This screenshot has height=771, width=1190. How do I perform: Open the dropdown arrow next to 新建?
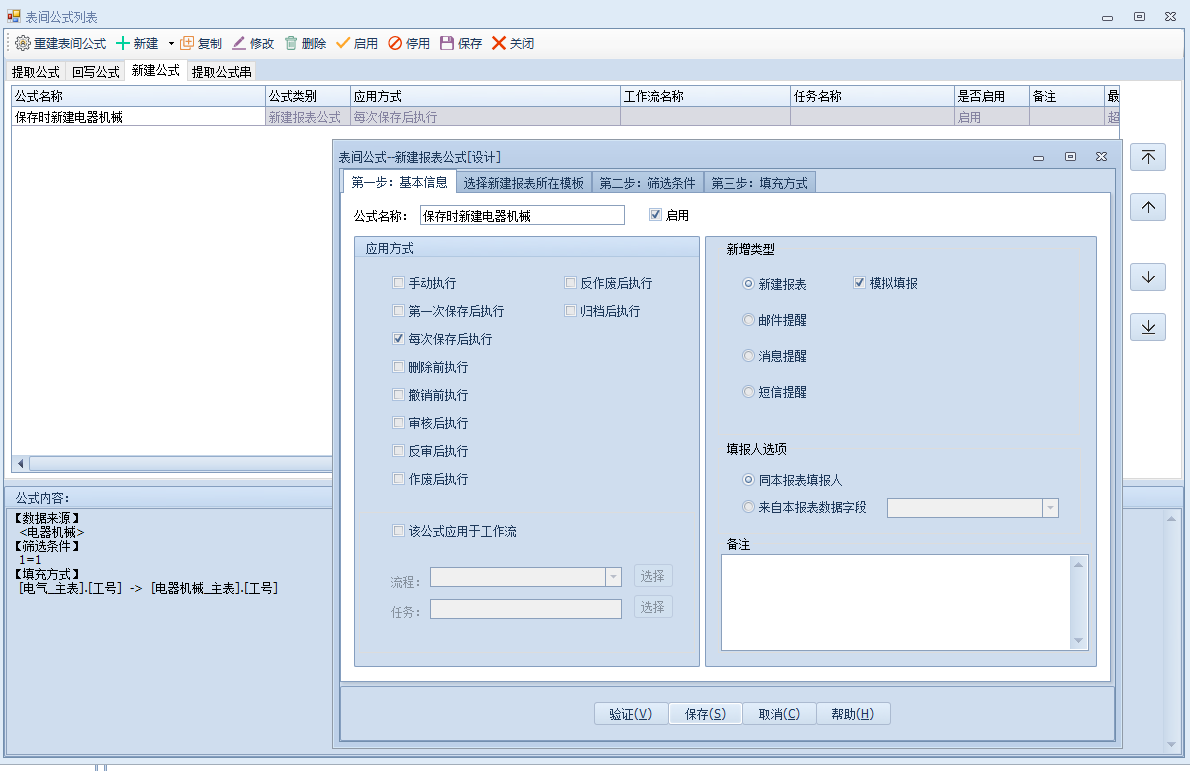click(x=171, y=44)
